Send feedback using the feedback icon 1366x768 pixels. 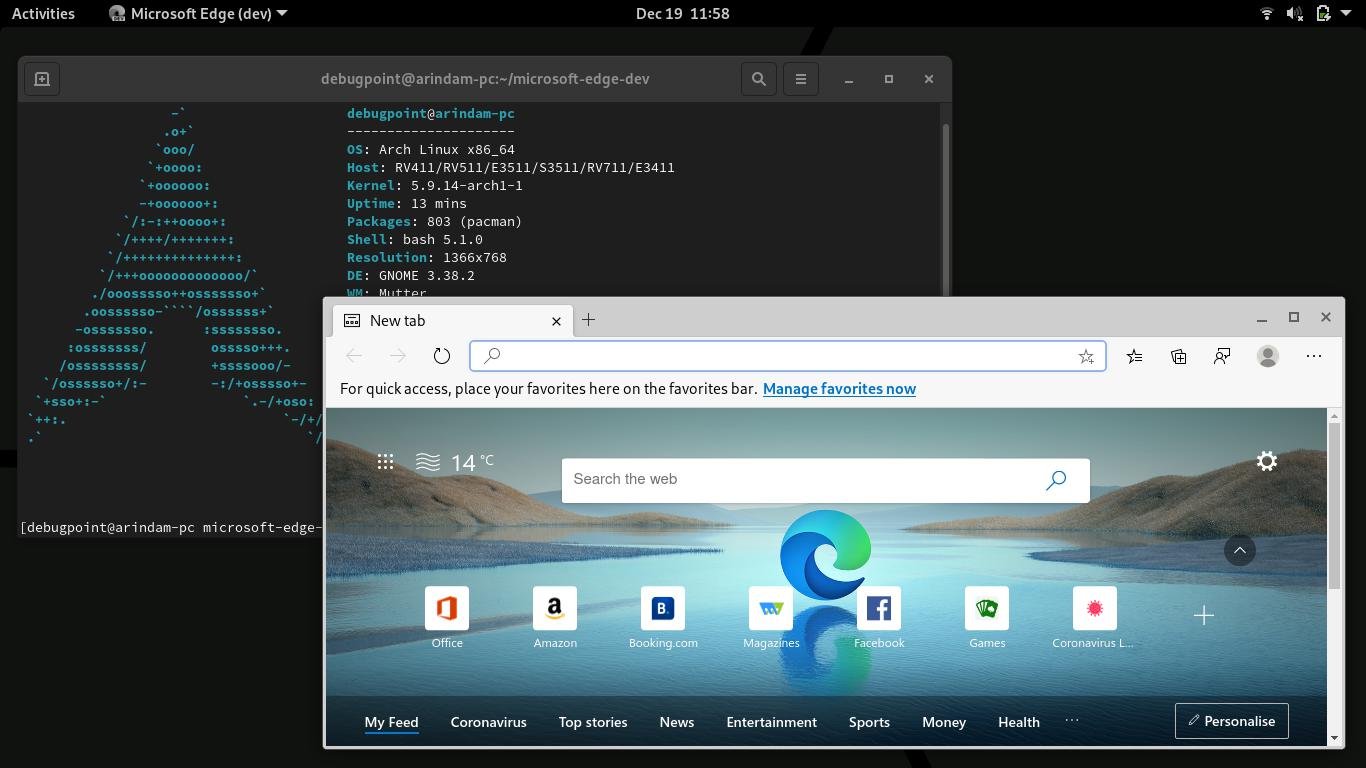[1222, 356]
